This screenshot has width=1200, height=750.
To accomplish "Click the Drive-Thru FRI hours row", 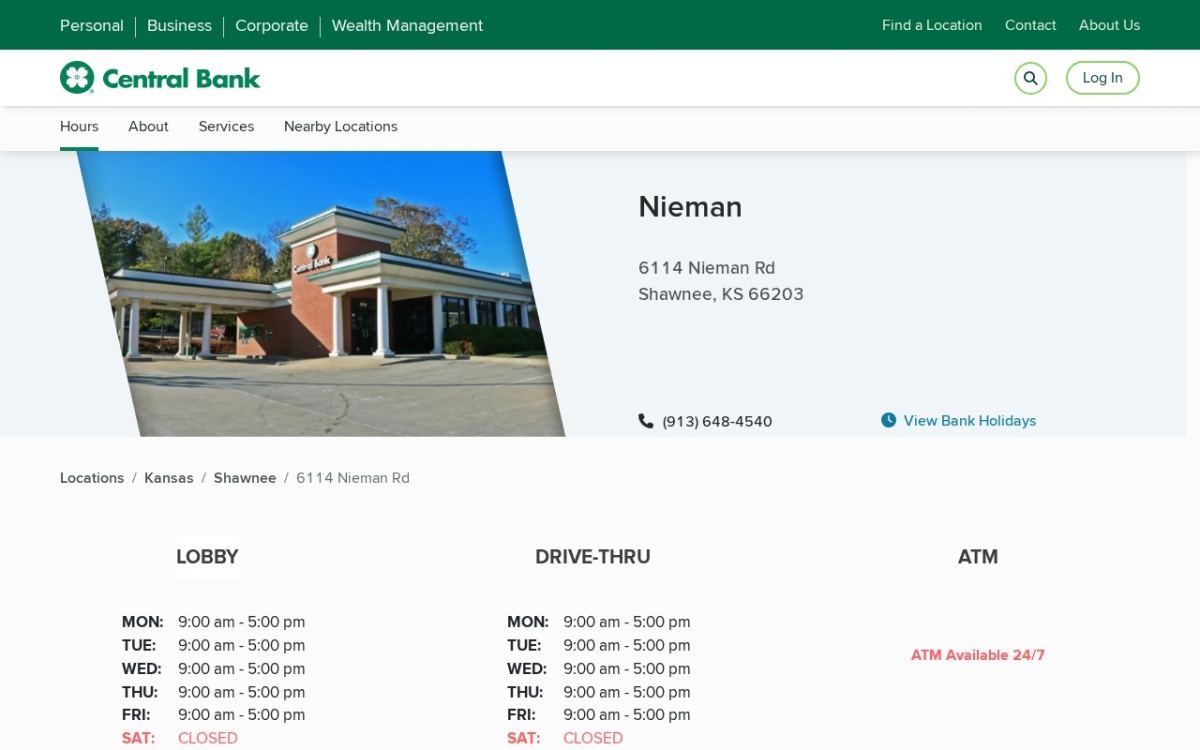I will point(599,715).
